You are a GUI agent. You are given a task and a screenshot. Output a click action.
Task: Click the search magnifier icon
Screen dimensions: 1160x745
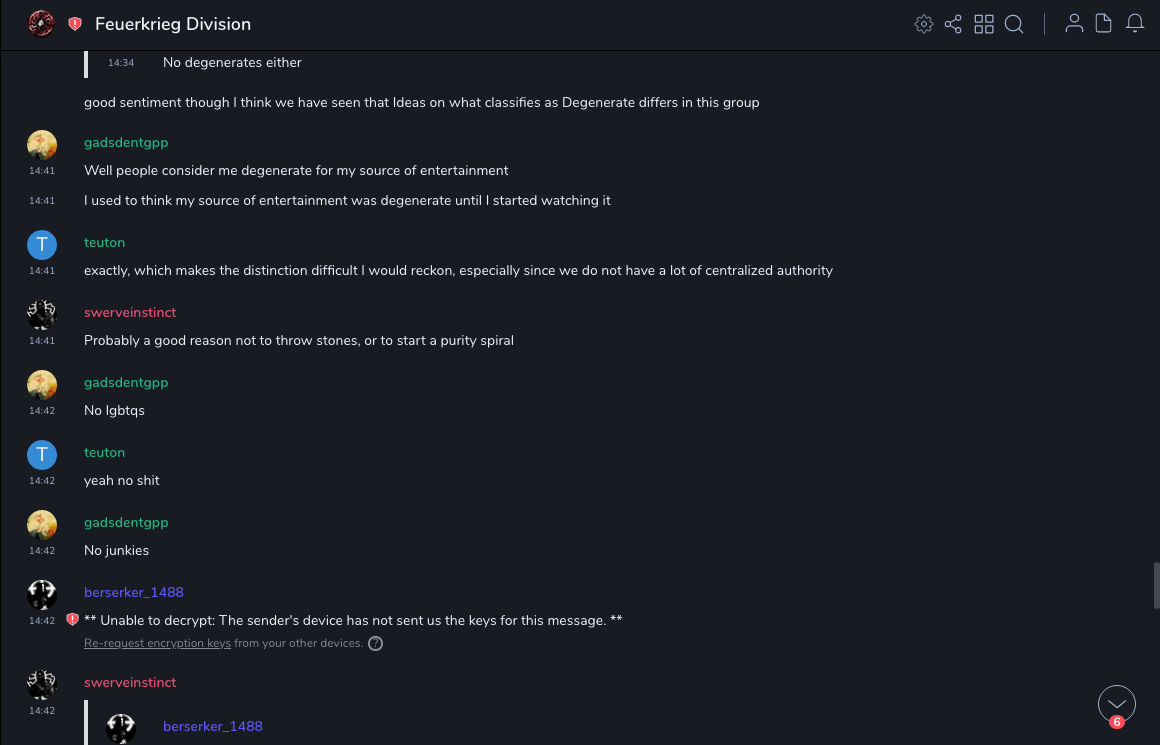coord(1014,24)
